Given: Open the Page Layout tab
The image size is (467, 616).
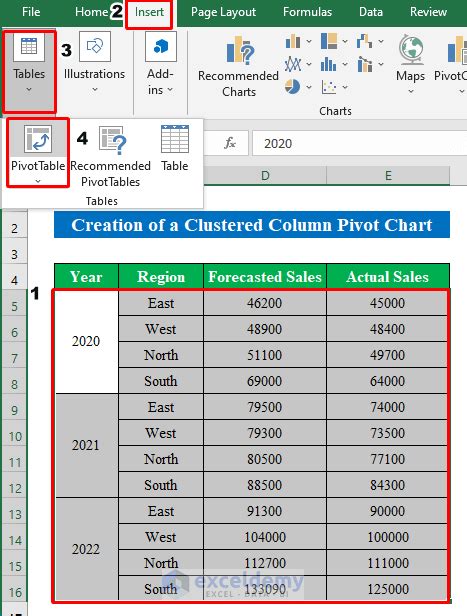Looking at the screenshot, I should tap(223, 12).
